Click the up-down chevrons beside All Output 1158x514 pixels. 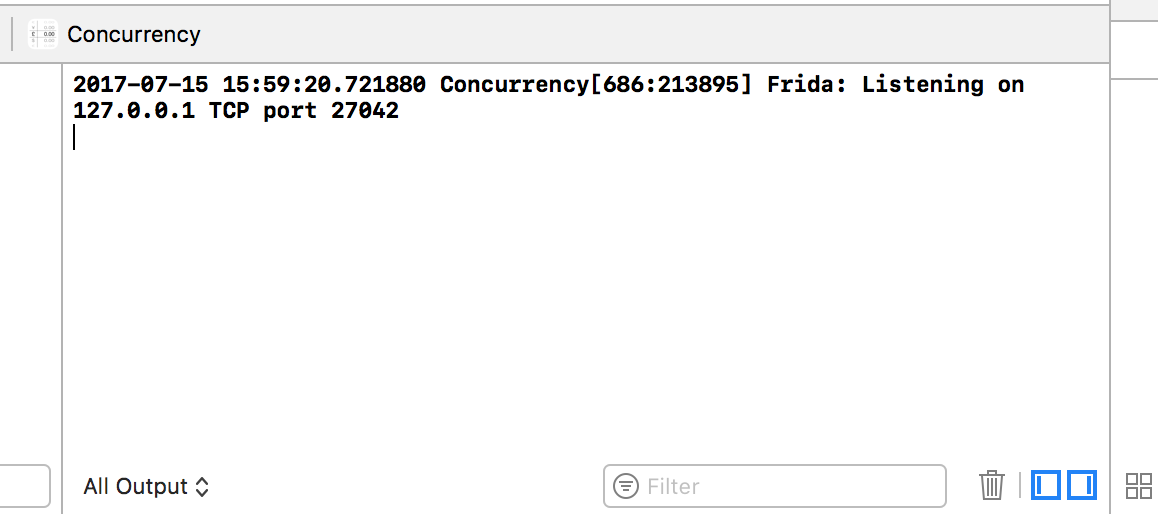pos(202,487)
